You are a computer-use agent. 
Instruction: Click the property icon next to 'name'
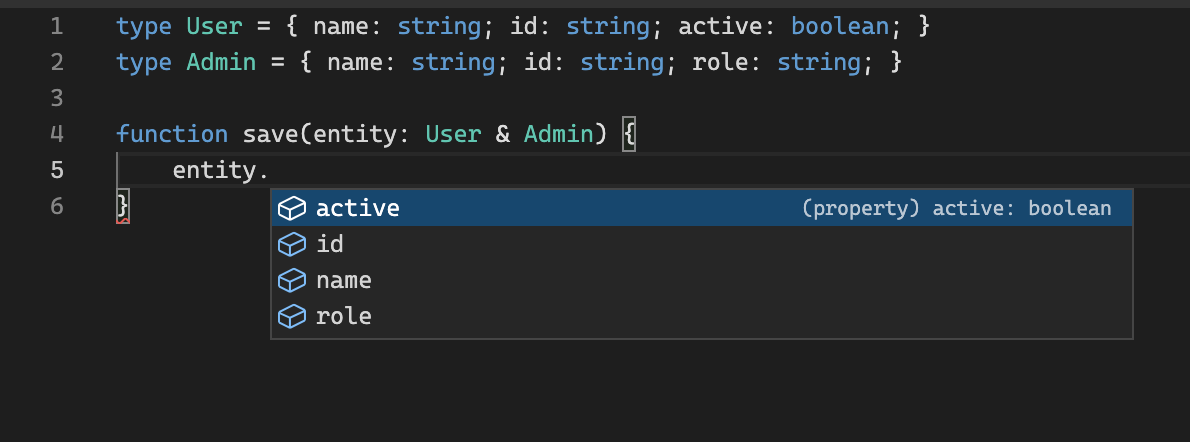(x=291, y=280)
